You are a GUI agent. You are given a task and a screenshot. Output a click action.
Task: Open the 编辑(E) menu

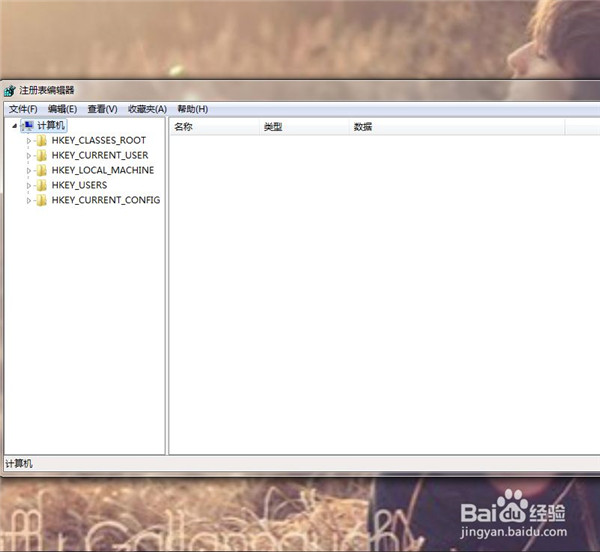click(62, 109)
